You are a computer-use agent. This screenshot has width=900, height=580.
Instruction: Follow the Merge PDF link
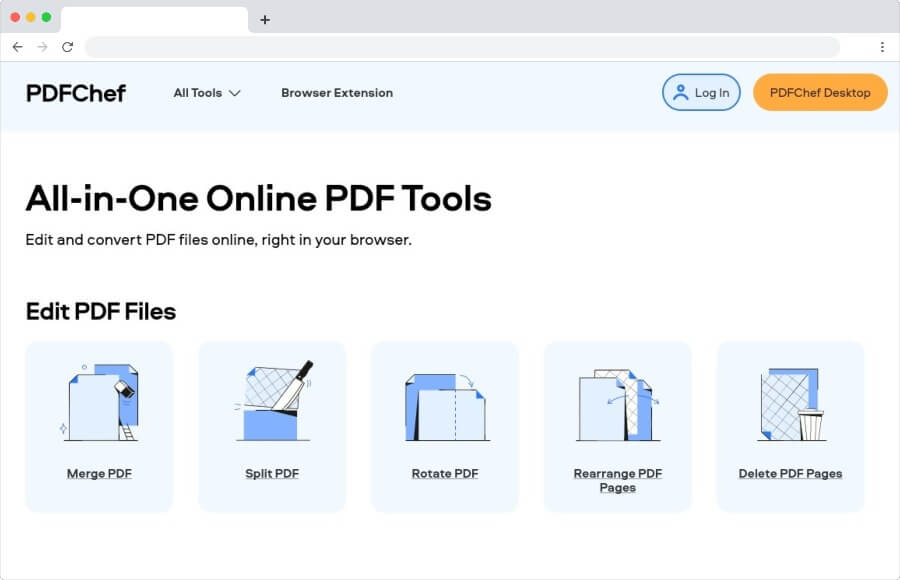(x=99, y=474)
